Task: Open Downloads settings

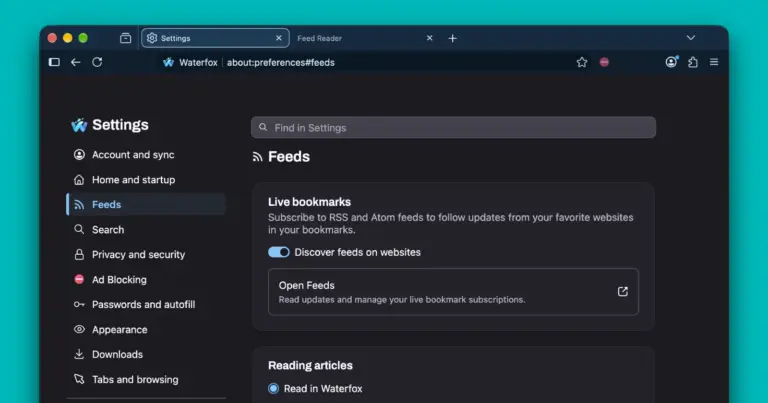Action: [x=146, y=355]
